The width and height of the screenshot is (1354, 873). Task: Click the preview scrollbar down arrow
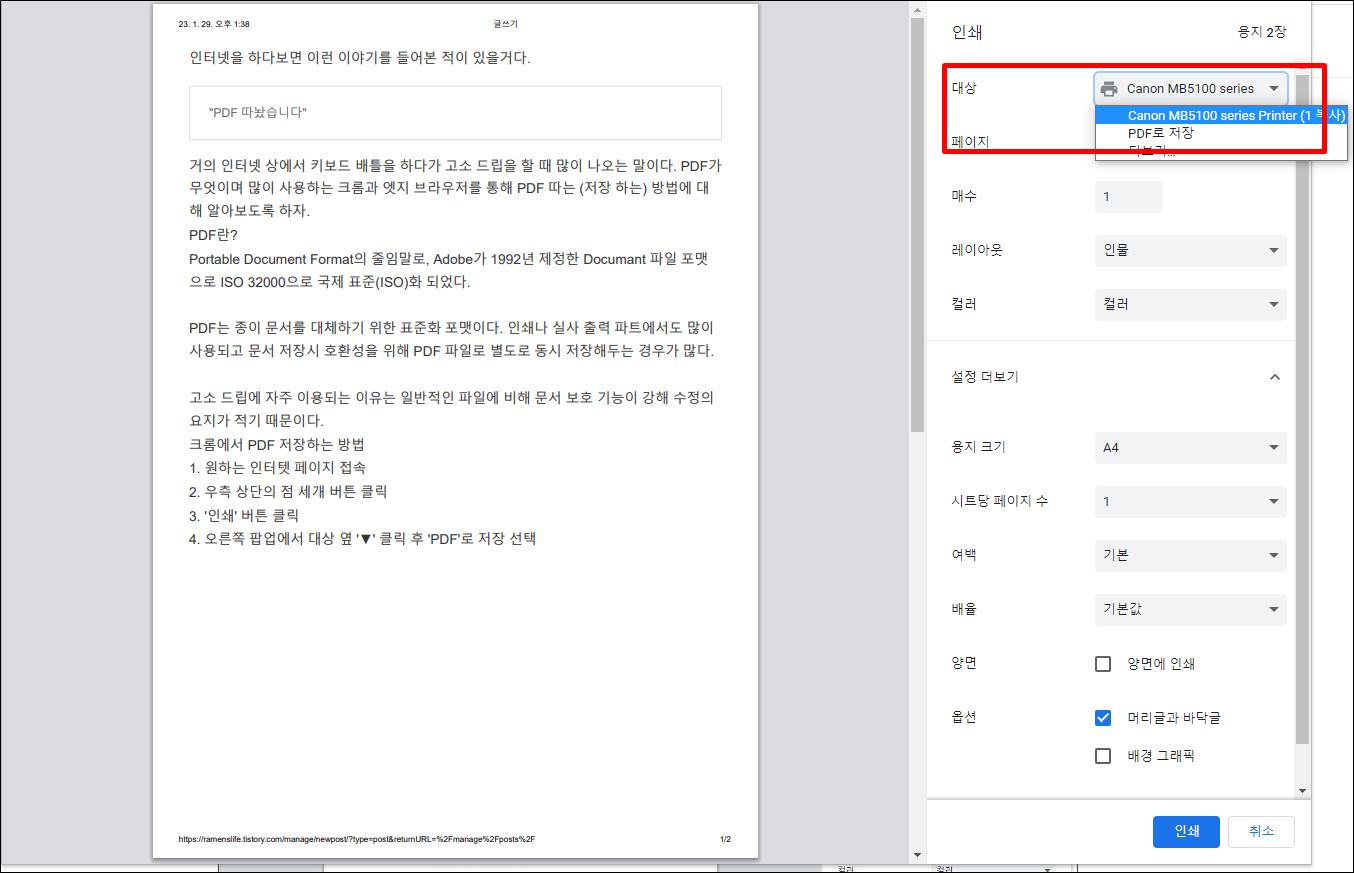pyautogui.click(x=917, y=856)
